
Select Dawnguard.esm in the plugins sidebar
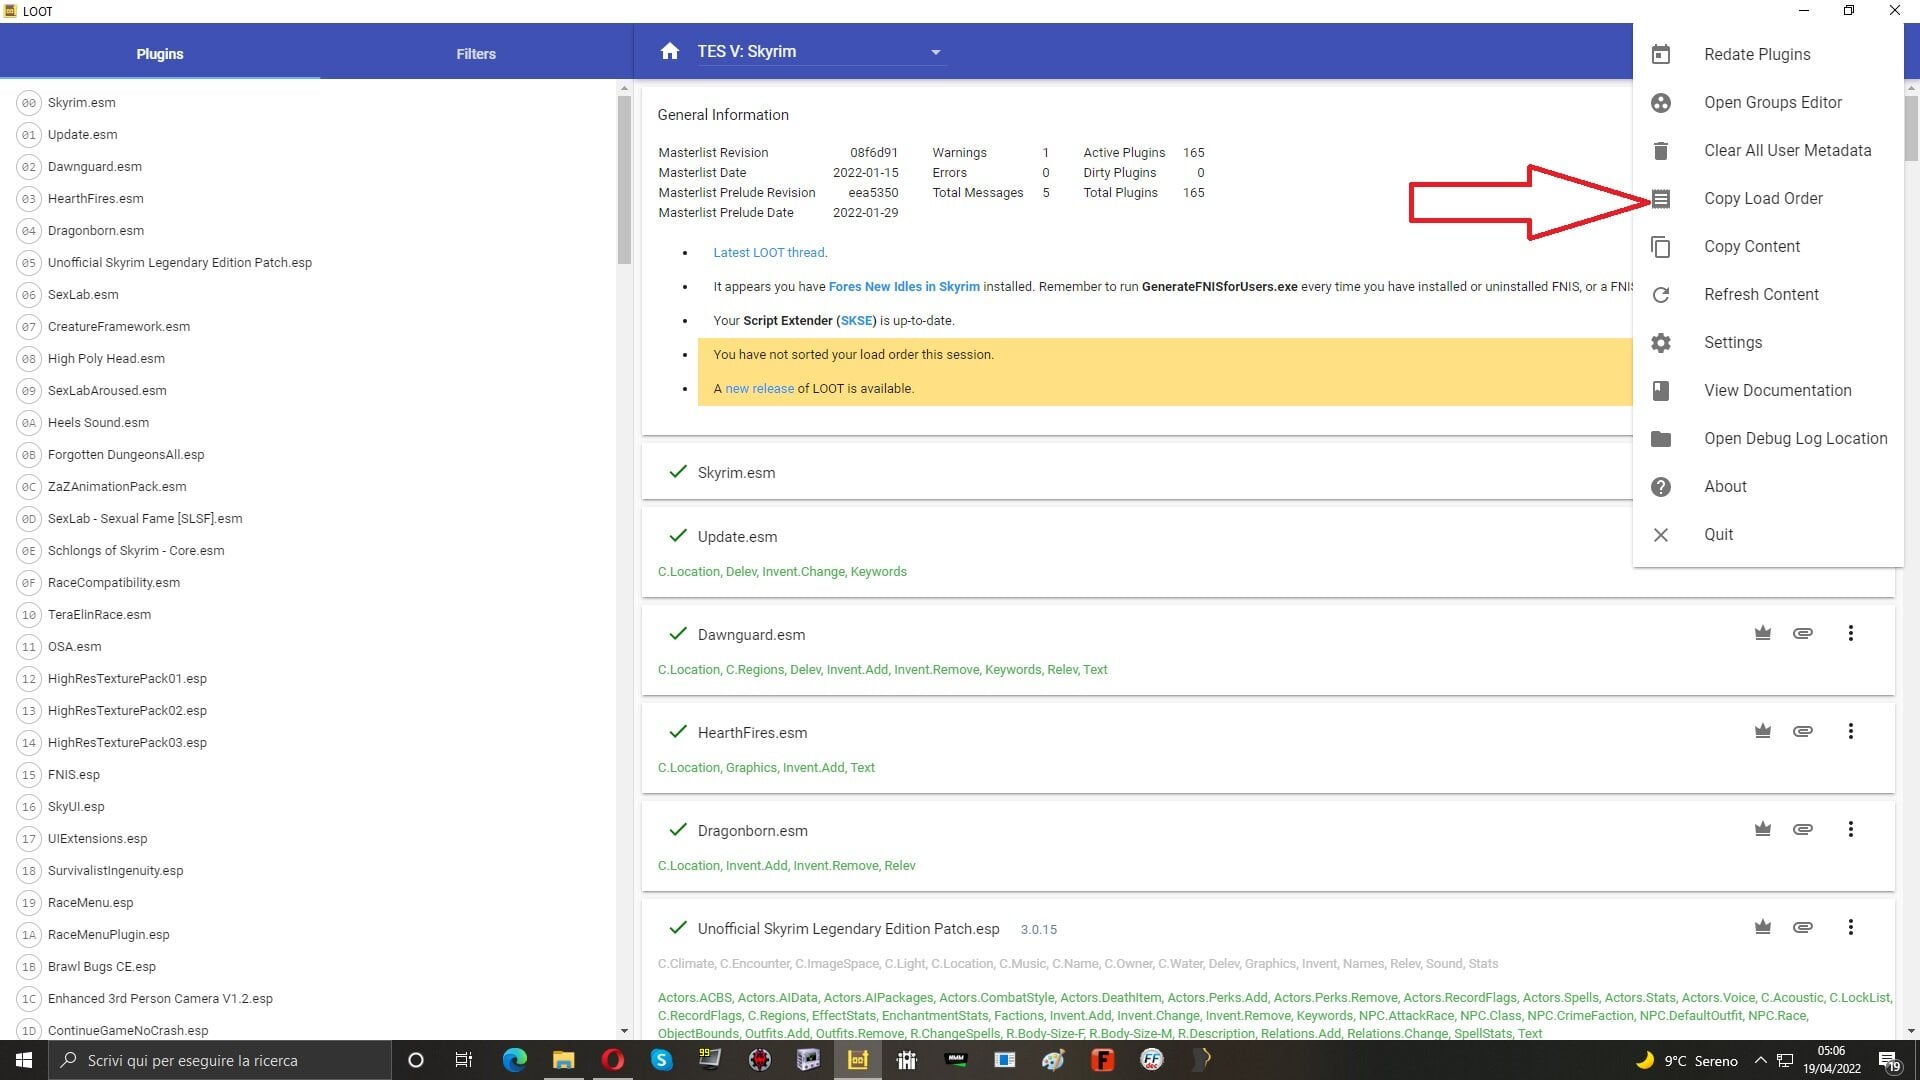[308, 167]
